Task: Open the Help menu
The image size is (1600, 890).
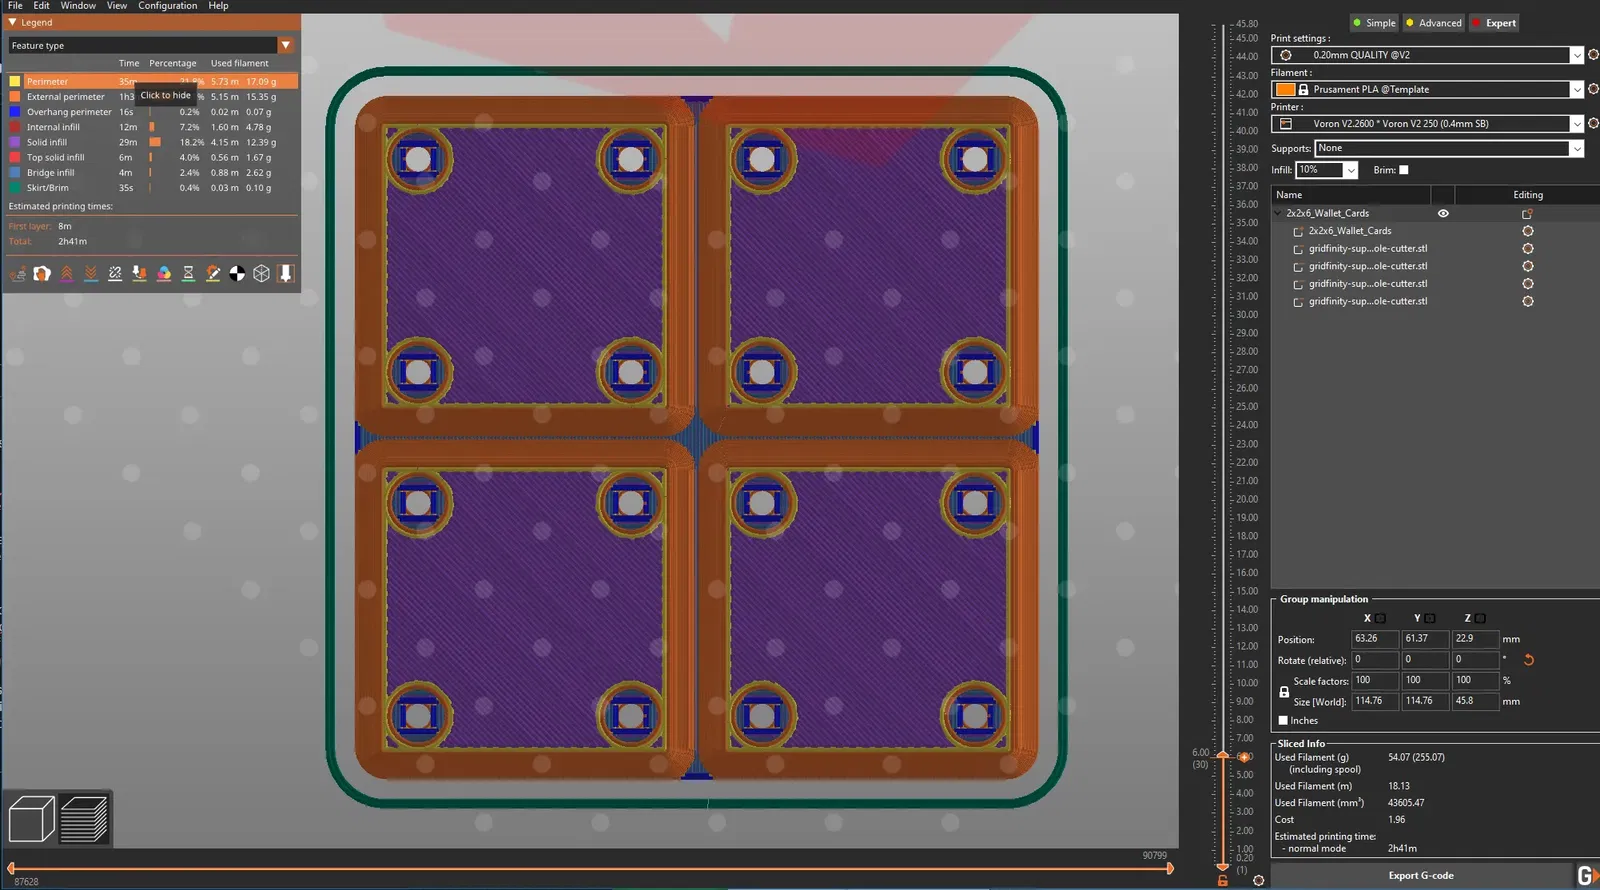Action: coord(218,6)
